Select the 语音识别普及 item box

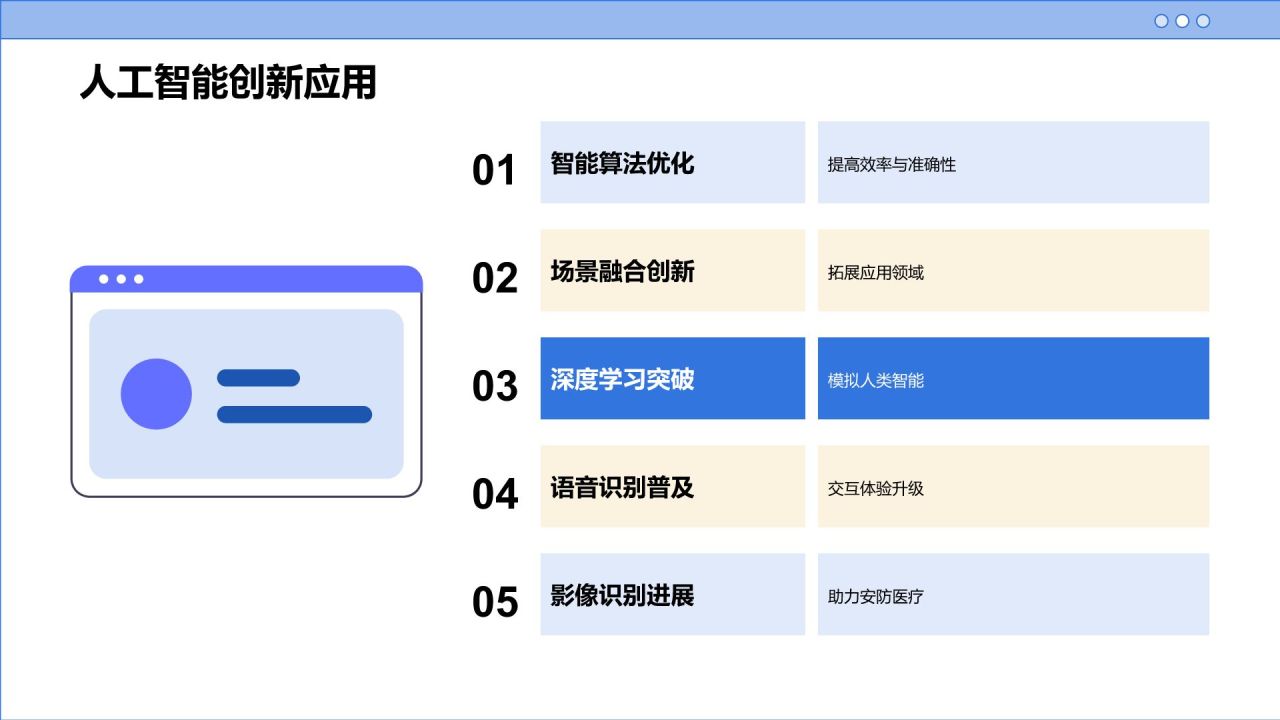[672, 487]
